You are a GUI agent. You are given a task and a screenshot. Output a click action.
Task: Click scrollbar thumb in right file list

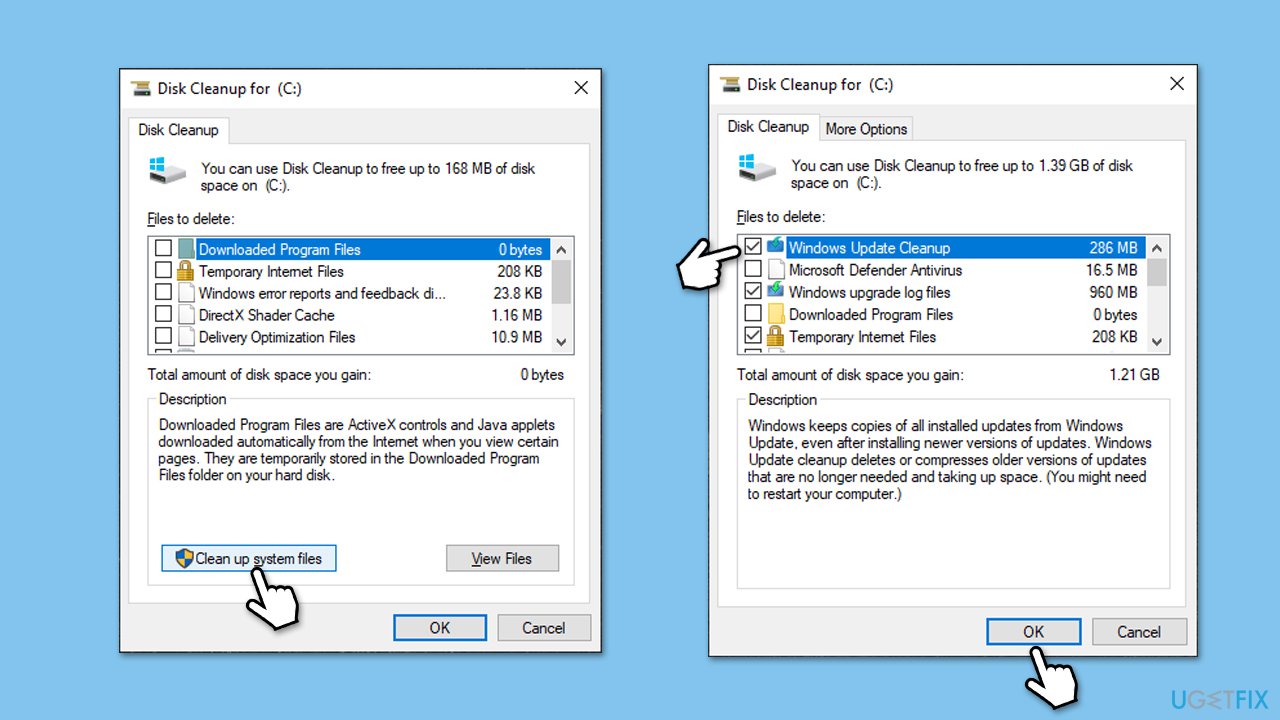click(1157, 272)
